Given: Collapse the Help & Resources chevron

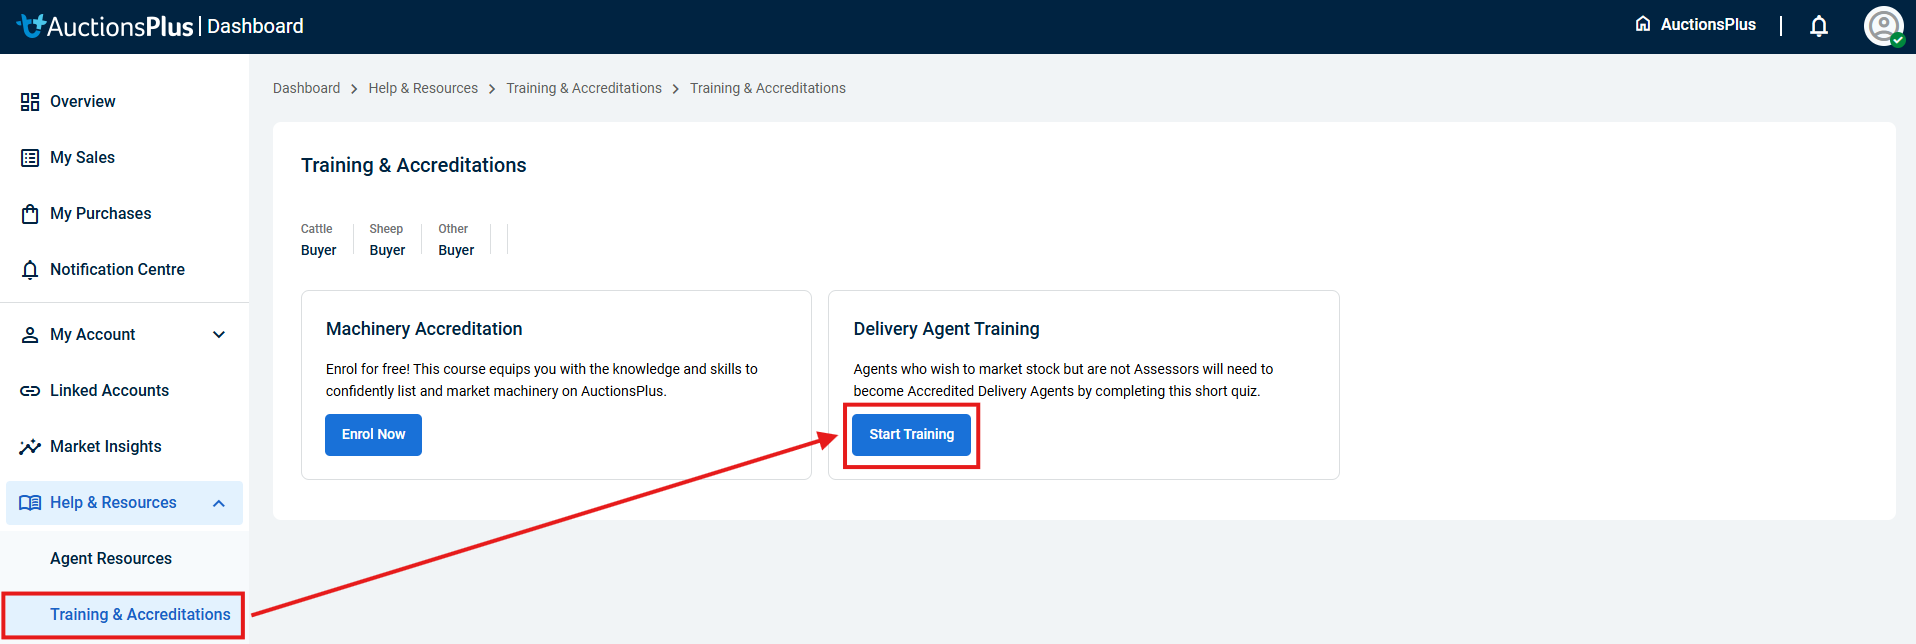Looking at the screenshot, I should [x=219, y=503].
